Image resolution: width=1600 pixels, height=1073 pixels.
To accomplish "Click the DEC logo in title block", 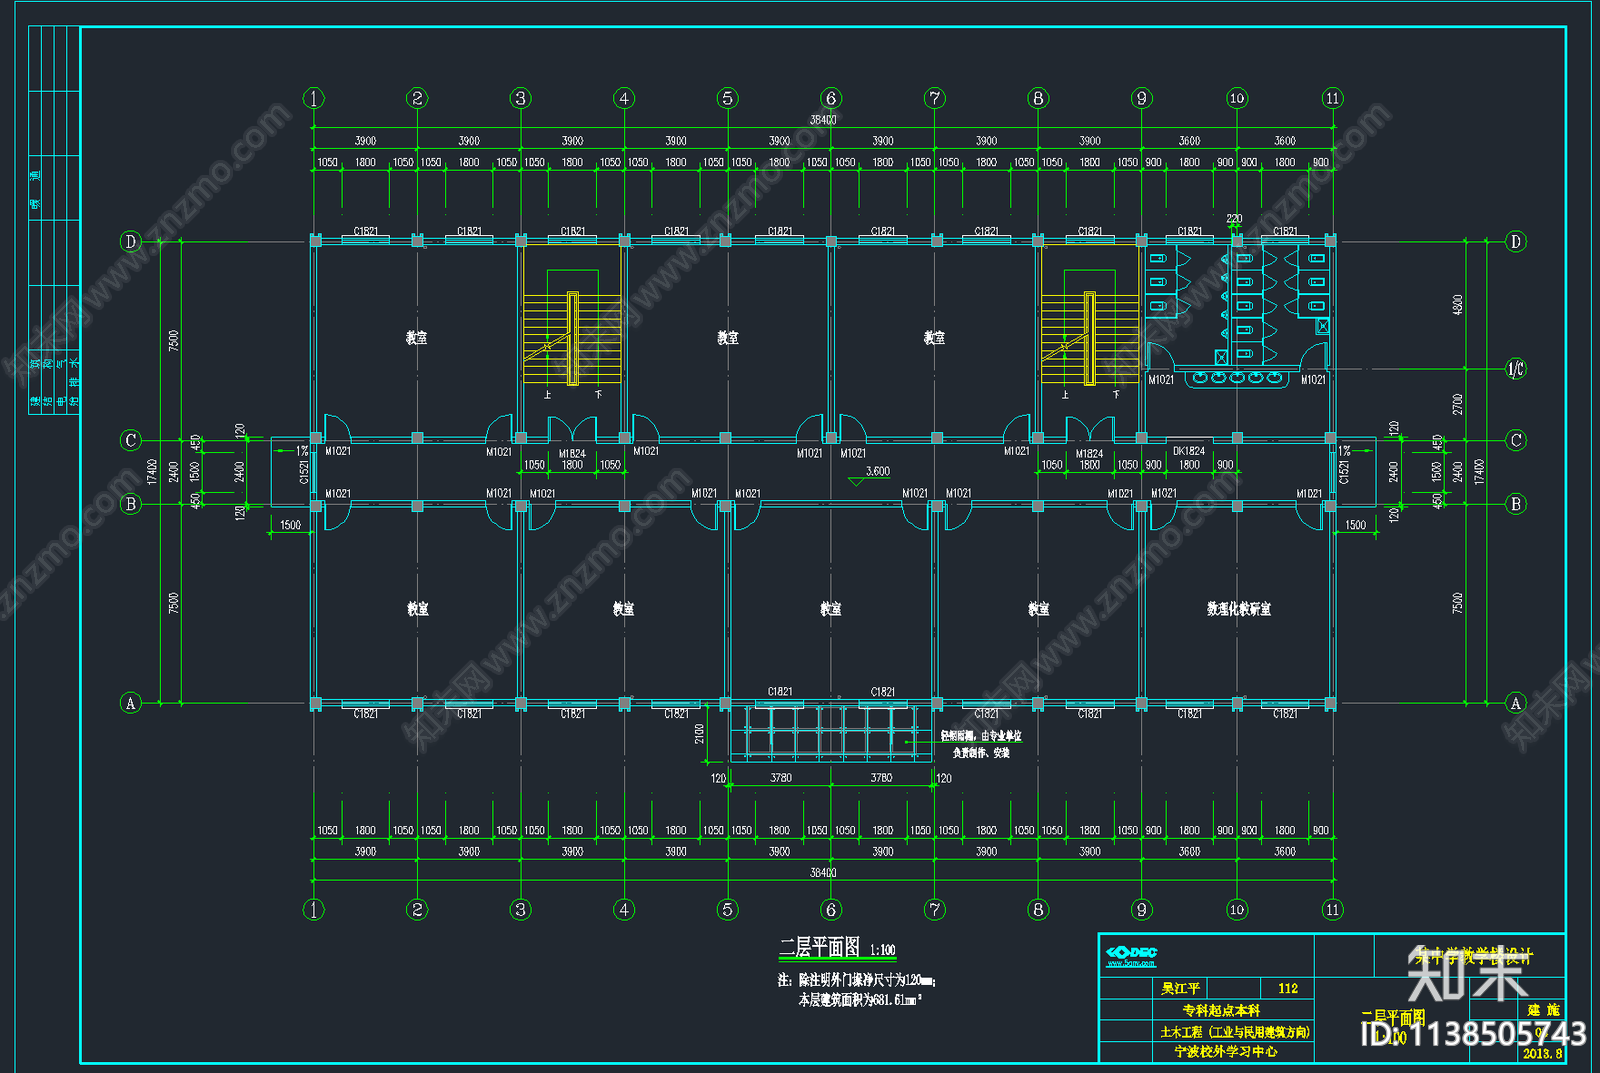I will click(1131, 952).
